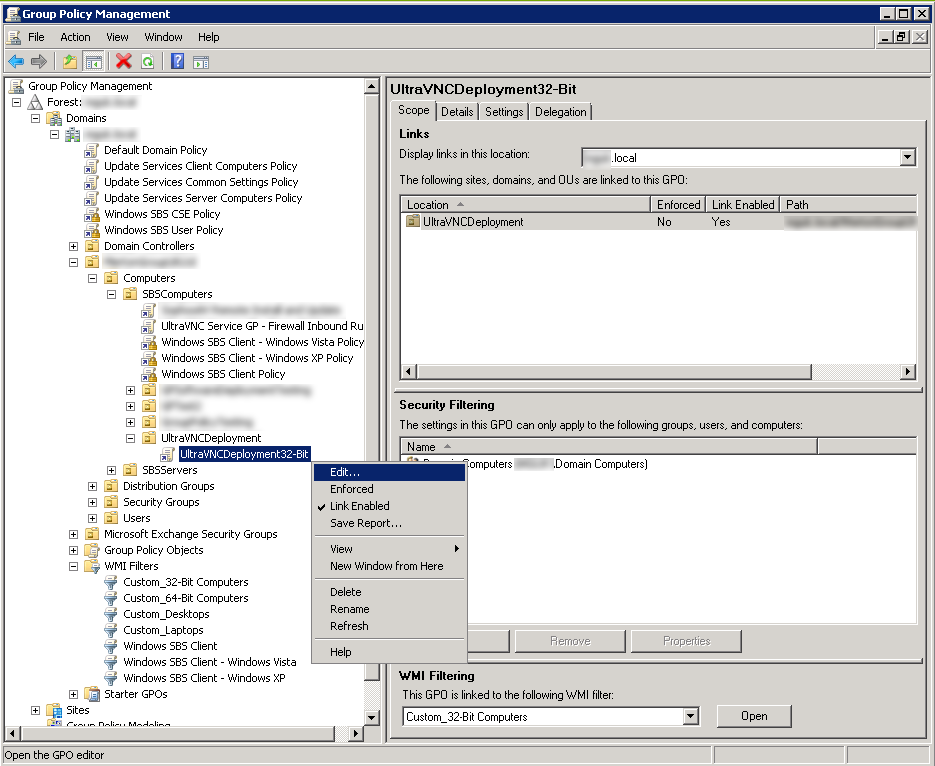935x766 pixels.
Task: Click the Default Domain Policy GPO icon
Action: pyautogui.click(x=91, y=150)
